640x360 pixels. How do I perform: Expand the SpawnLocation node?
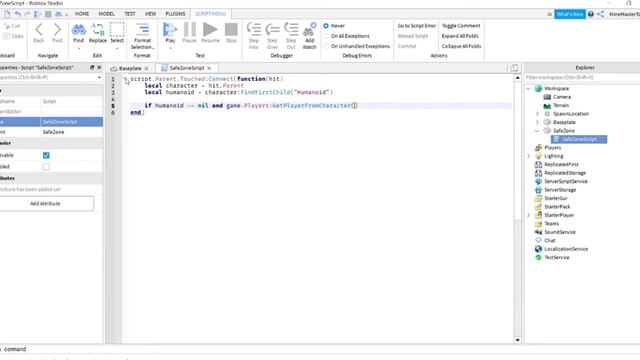(537, 114)
